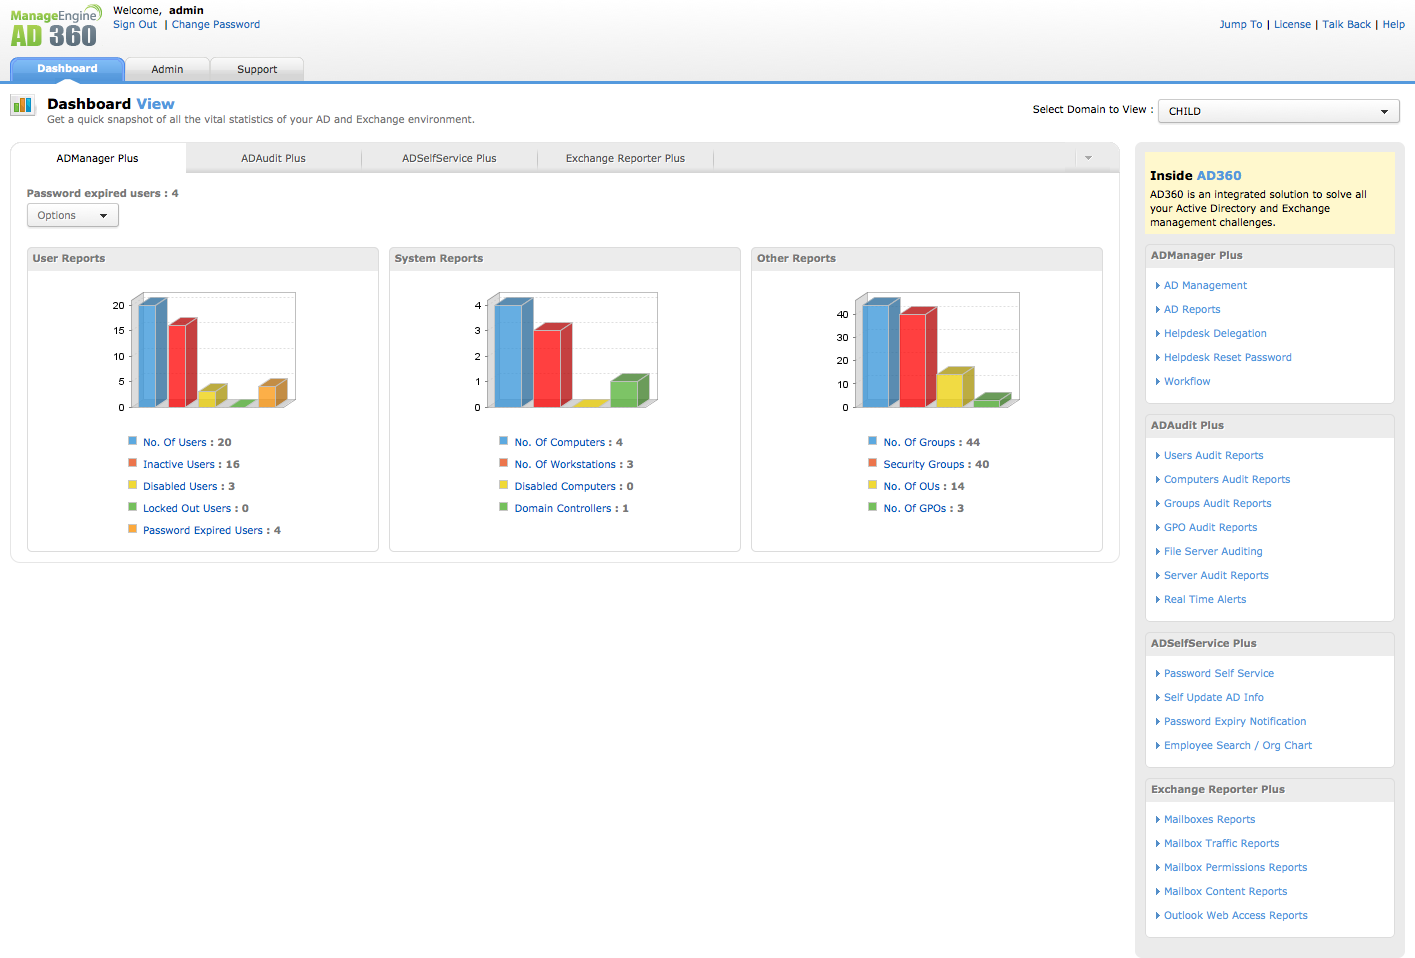This screenshot has width=1415, height=958.
Task: Open the No. Of OUs report link
Action: [912, 486]
